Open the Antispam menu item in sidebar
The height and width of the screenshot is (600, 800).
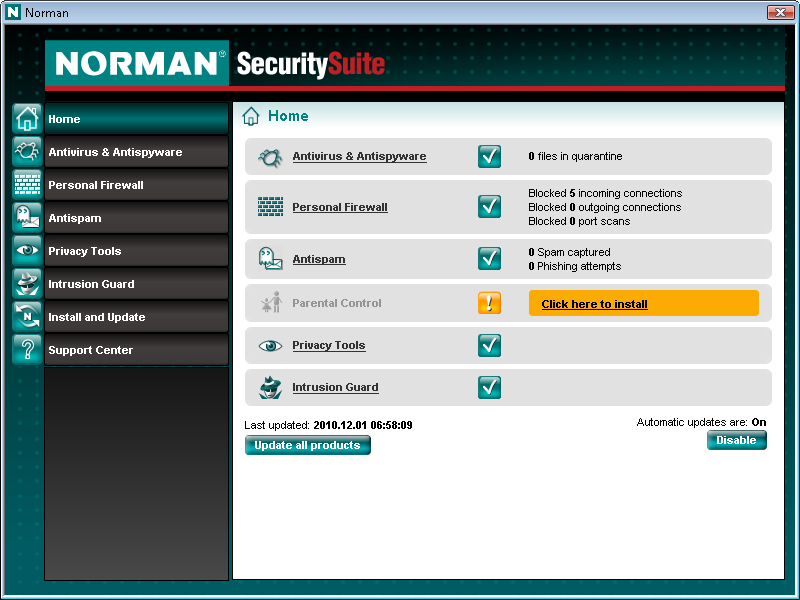click(136, 218)
